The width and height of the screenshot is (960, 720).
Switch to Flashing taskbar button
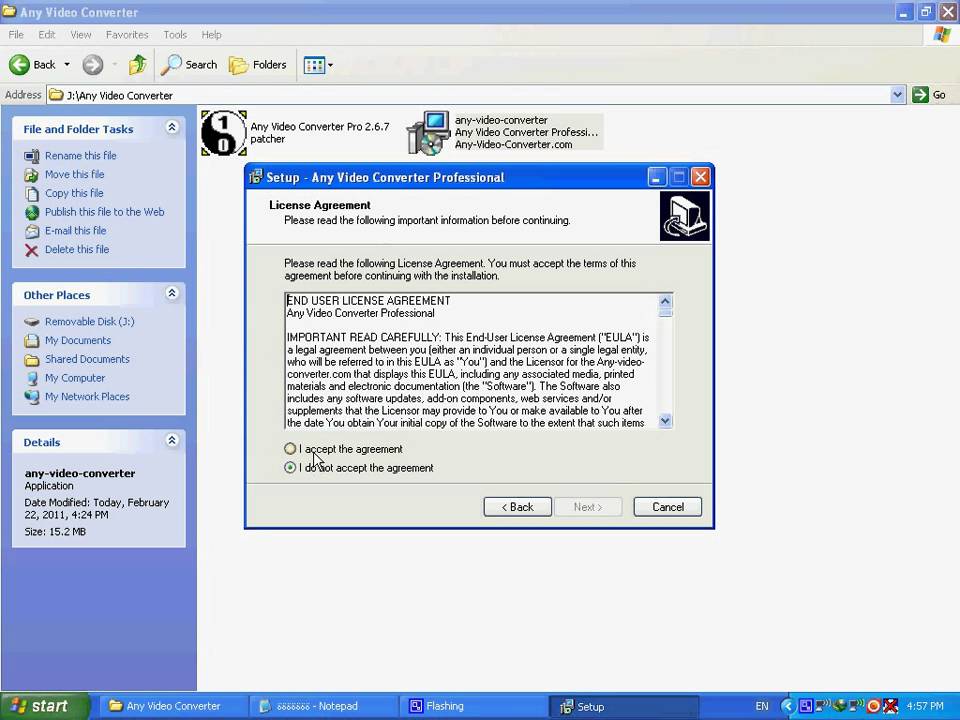click(473, 706)
